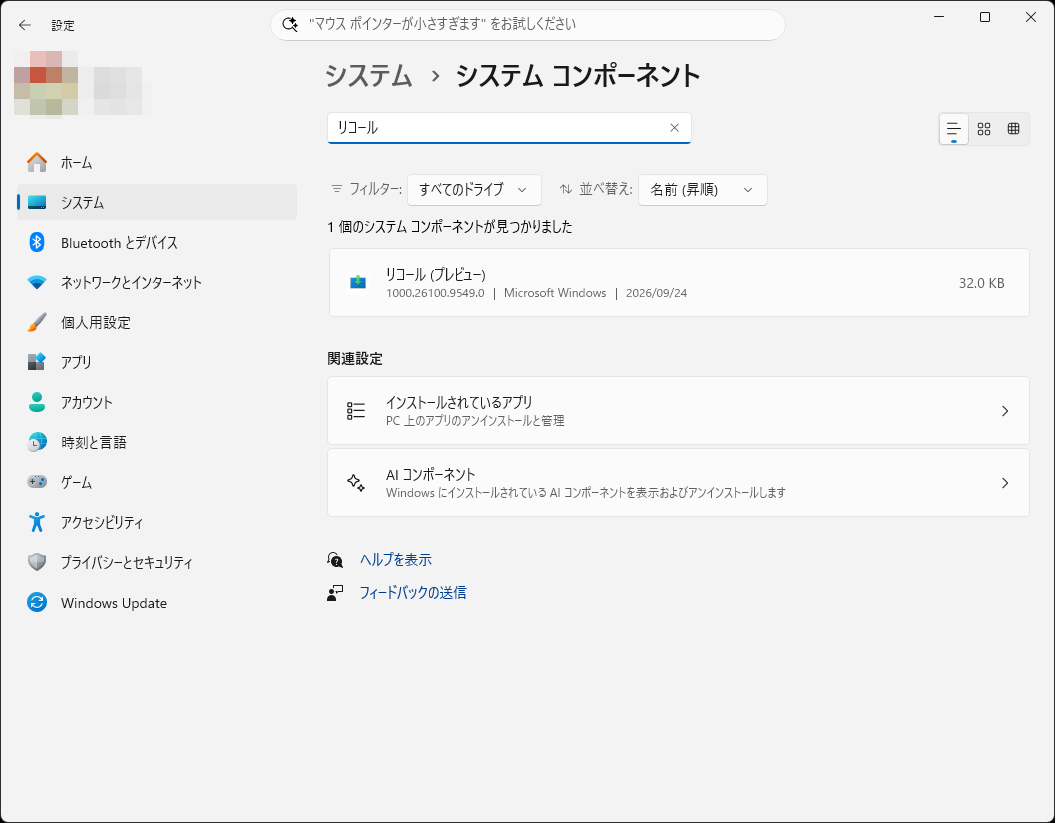Image resolution: width=1055 pixels, height=823 pixels.
Task: Open Bluetooth とデバイス settings
Action: [157, 242]
